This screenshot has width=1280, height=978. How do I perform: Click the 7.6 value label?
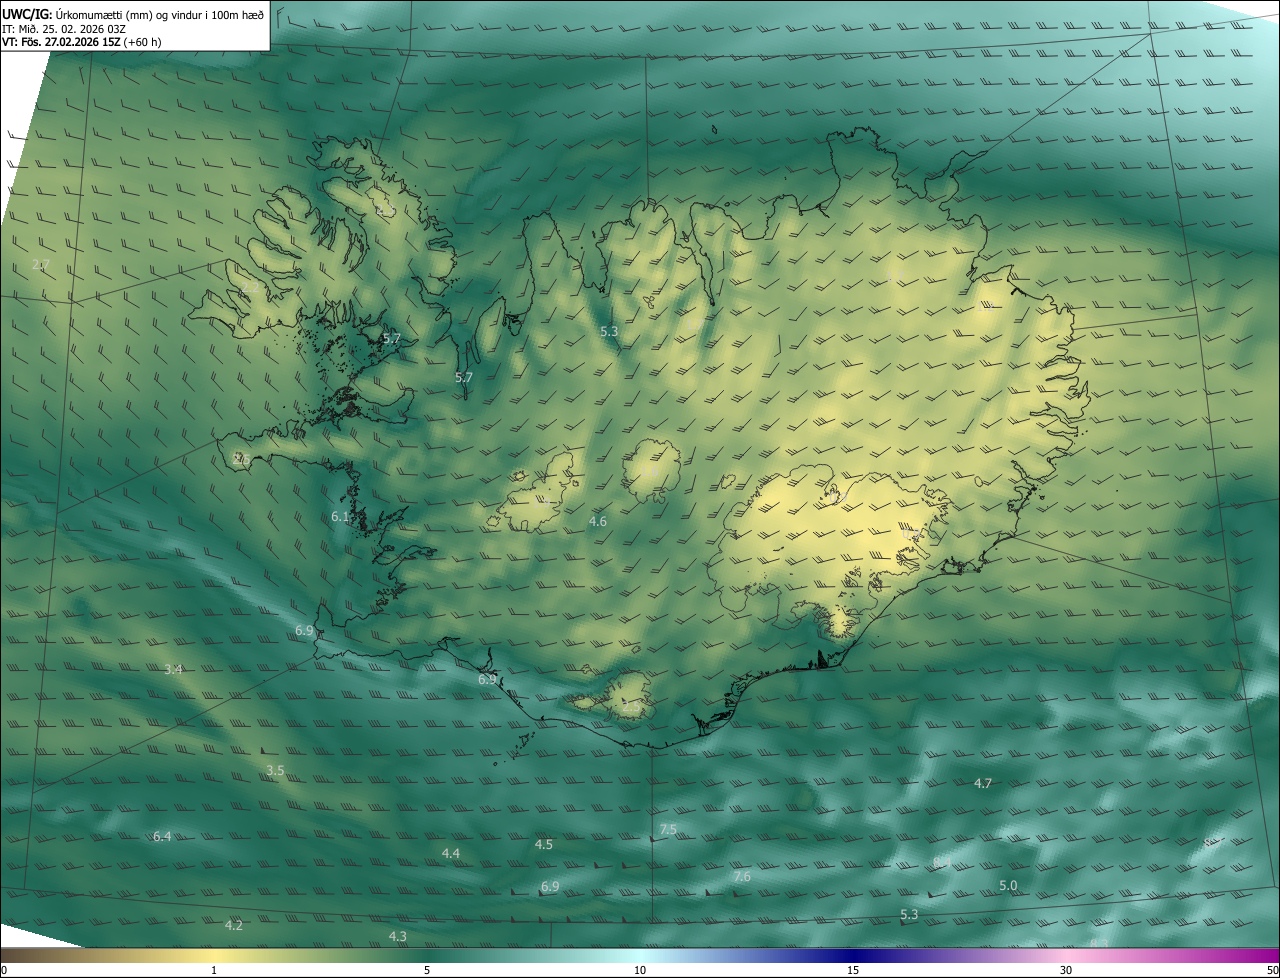[741, 877]
